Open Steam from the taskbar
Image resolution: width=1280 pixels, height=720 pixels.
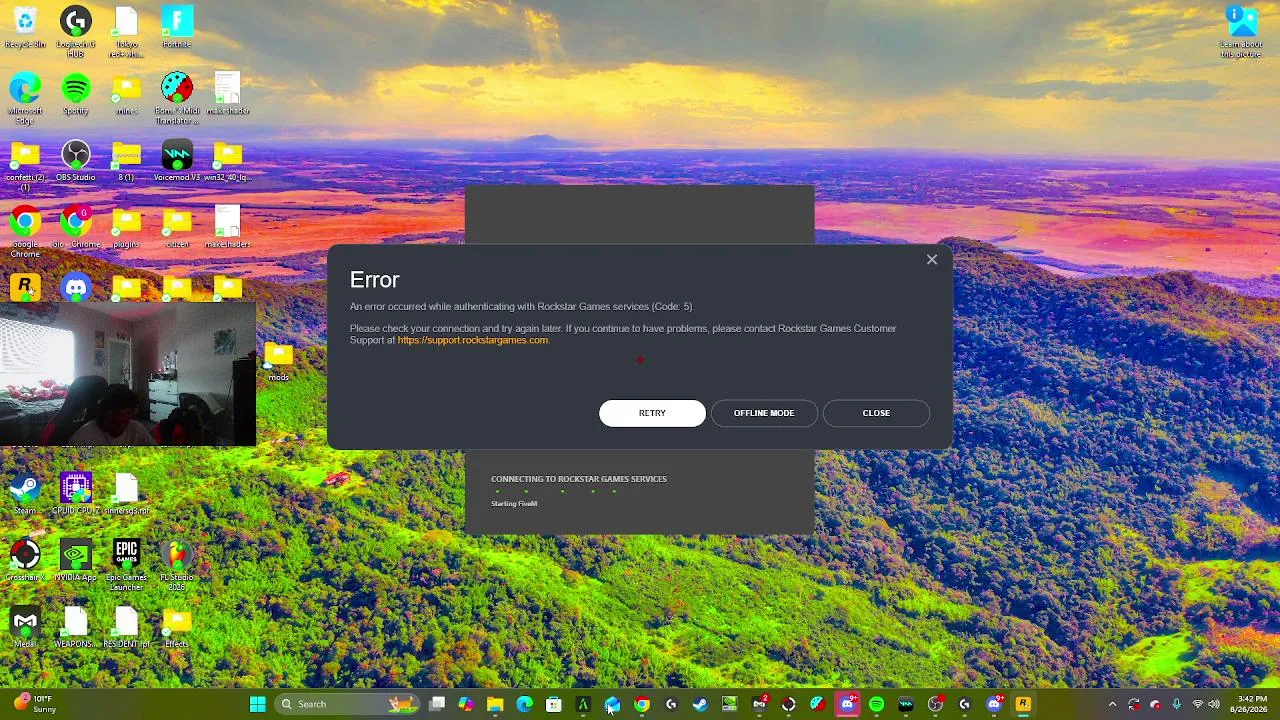(x=700, y=704)
